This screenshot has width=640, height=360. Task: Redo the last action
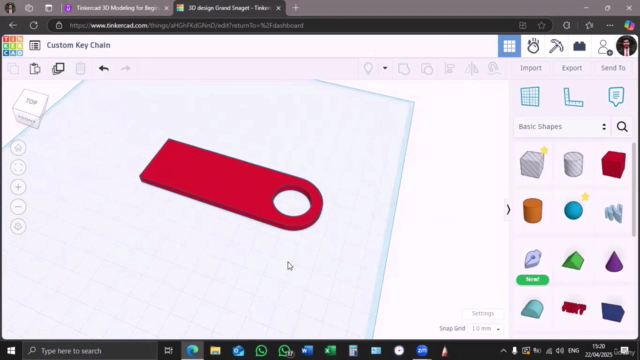coord(126,68)
